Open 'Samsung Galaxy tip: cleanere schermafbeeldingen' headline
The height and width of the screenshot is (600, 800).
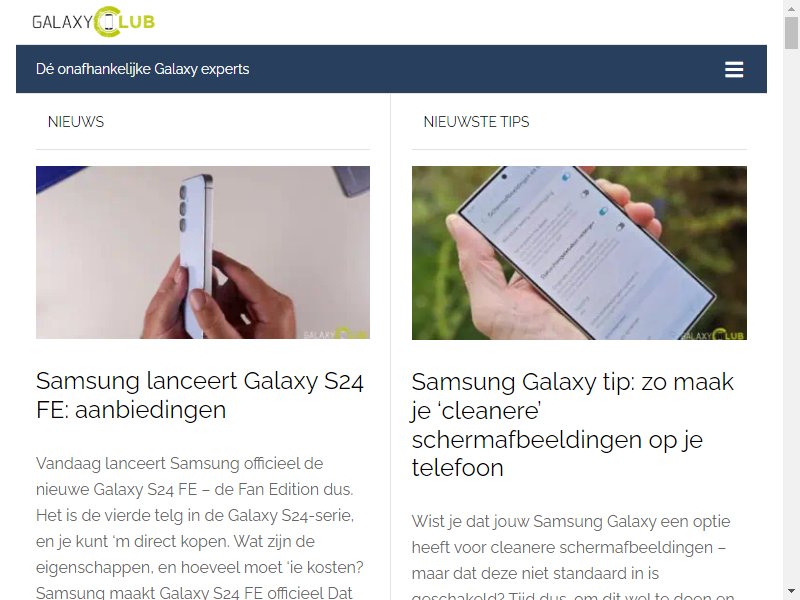572,424
